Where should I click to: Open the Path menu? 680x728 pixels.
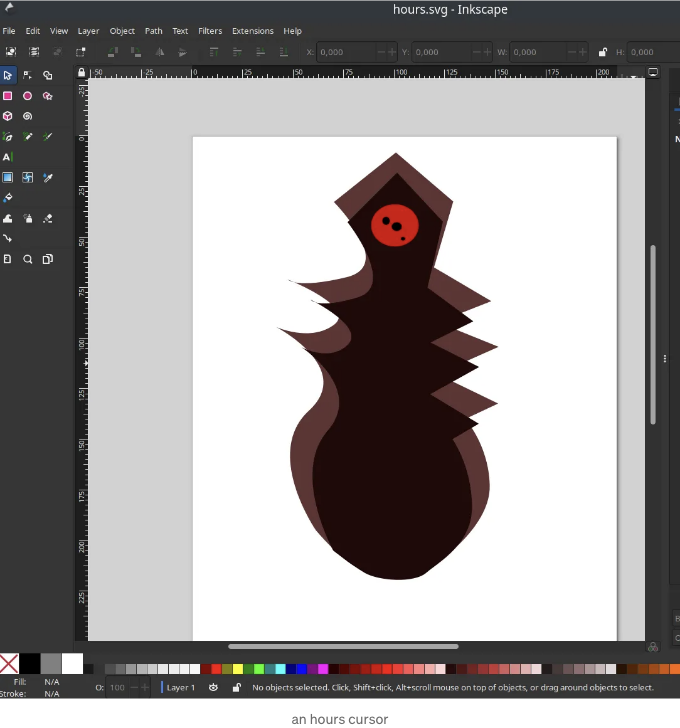[x=154, y=31]
